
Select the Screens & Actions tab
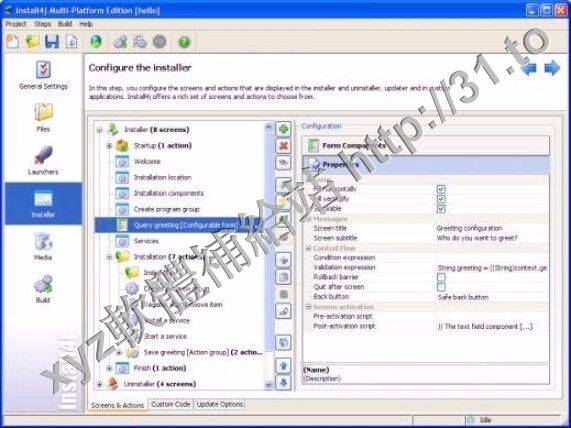[117, 405]
